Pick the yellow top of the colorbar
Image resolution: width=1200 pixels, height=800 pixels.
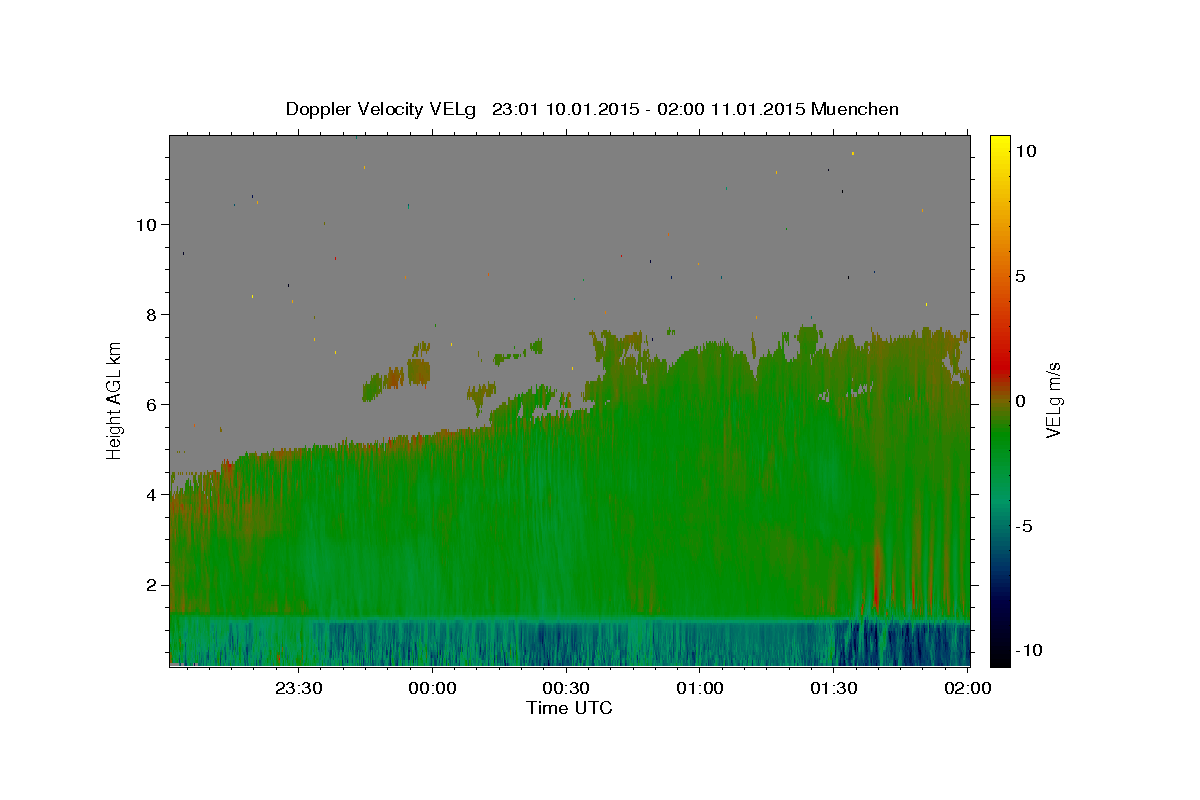[x=1000, y=145]
